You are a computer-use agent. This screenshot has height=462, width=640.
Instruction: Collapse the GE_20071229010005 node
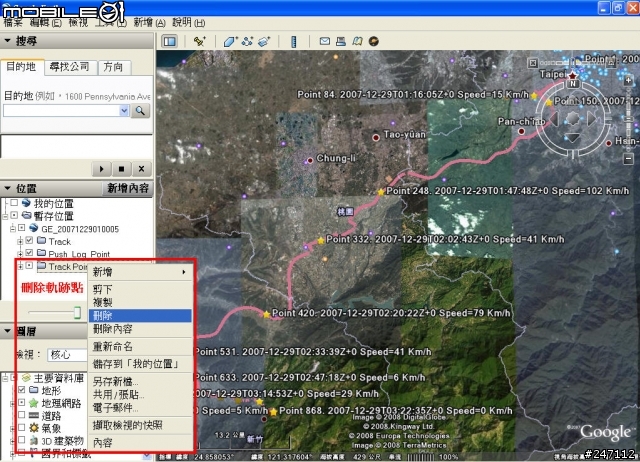coord(13,229)
